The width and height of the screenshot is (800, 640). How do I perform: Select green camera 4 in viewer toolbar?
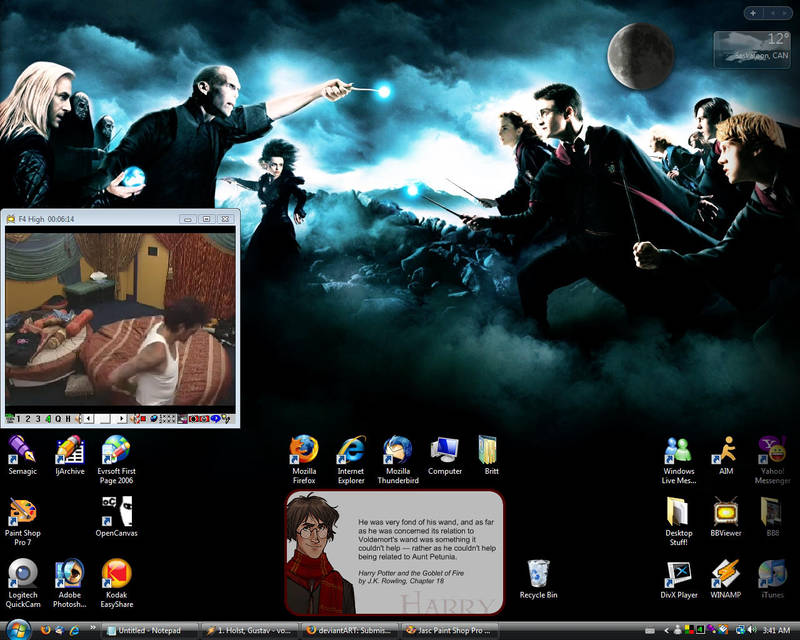(48, 419)
